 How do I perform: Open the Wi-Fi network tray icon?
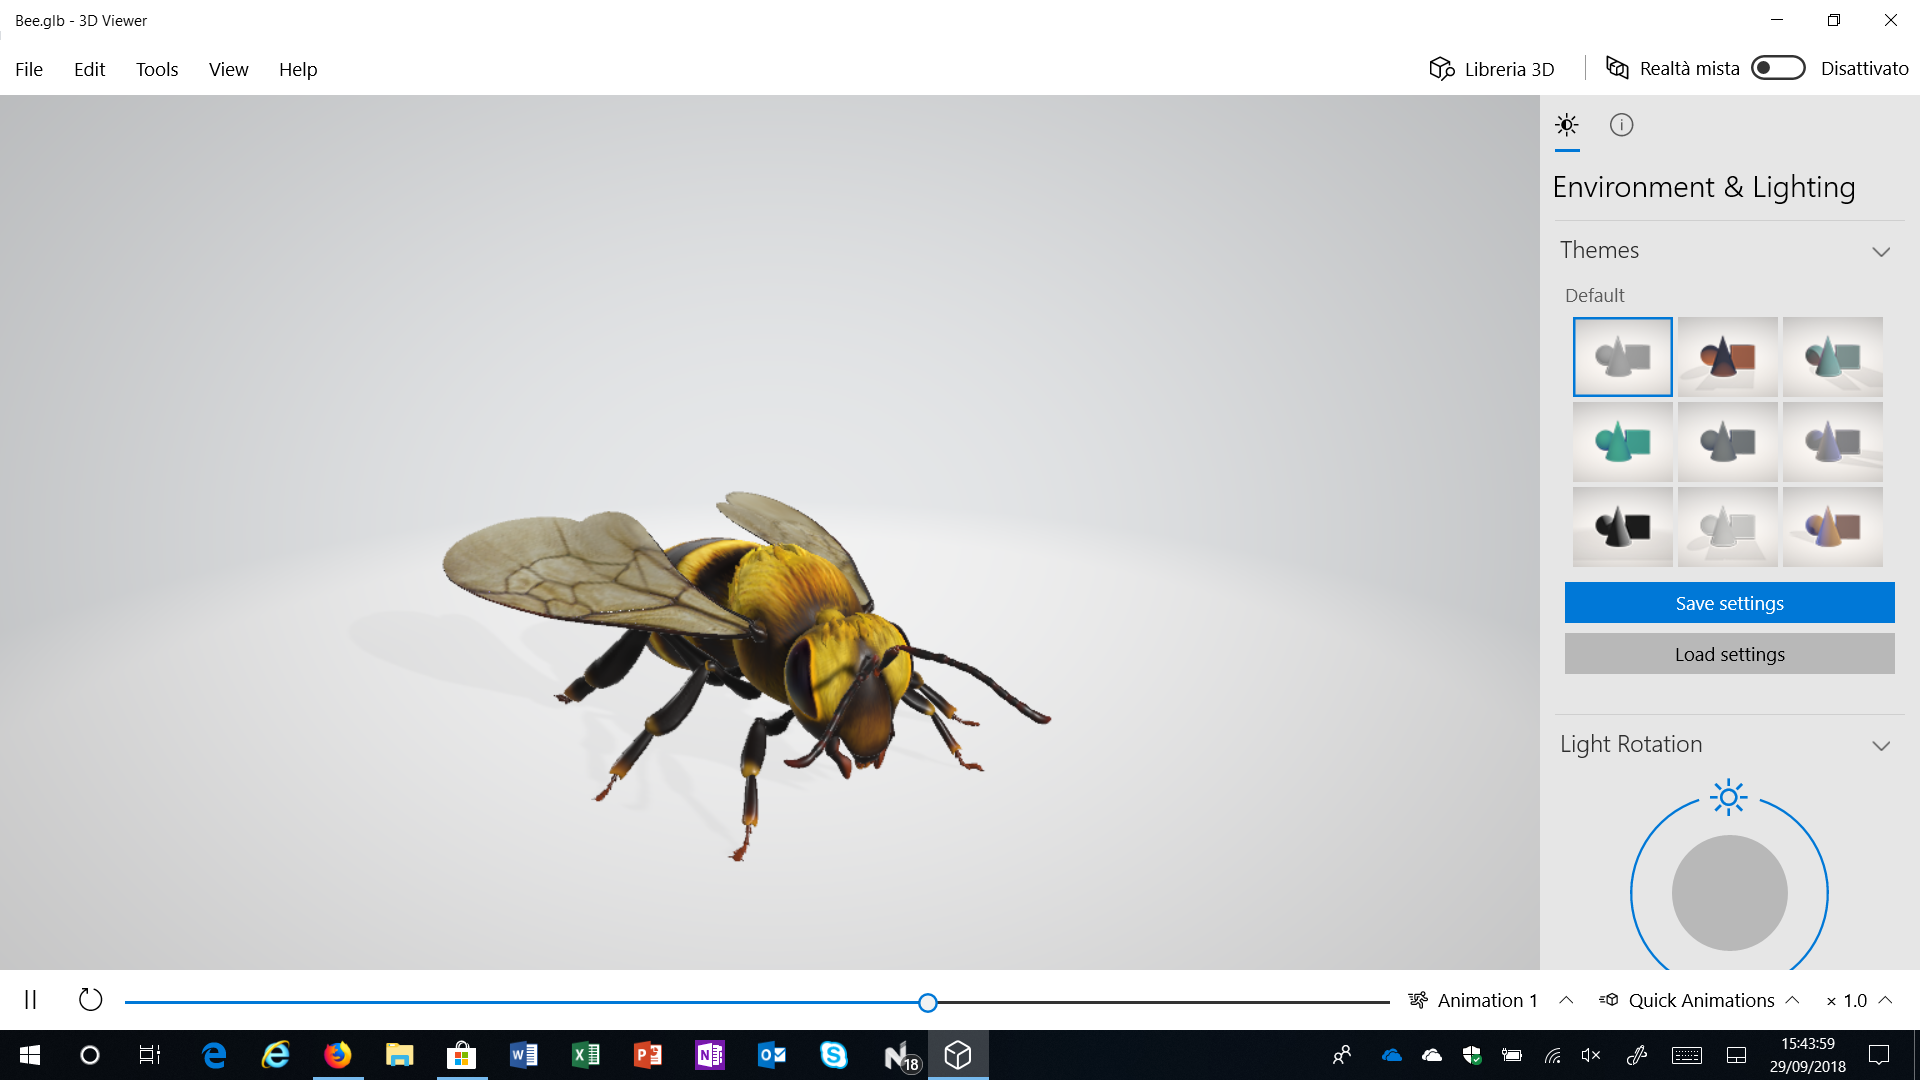point(1552,1055)
